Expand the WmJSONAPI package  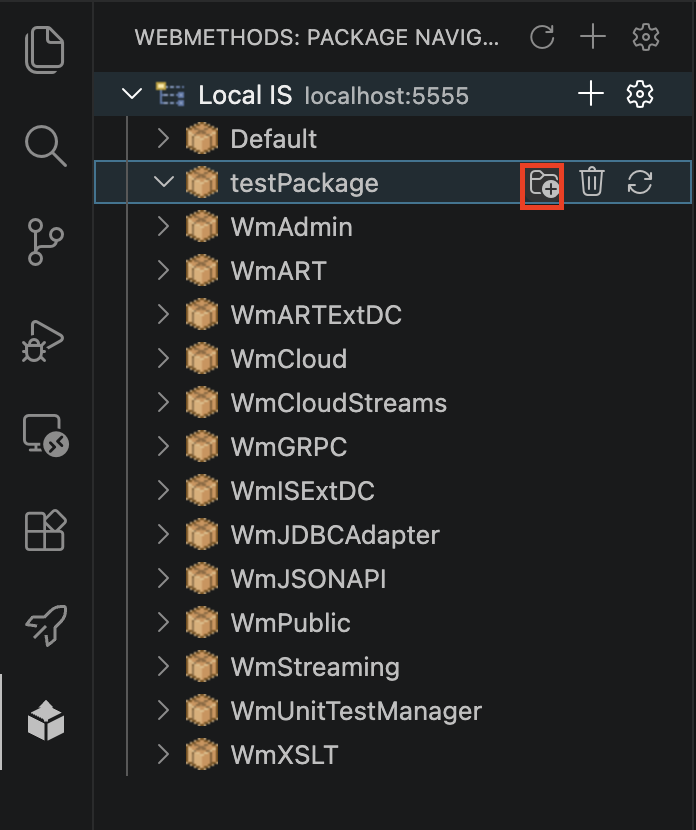coord(164,578)
